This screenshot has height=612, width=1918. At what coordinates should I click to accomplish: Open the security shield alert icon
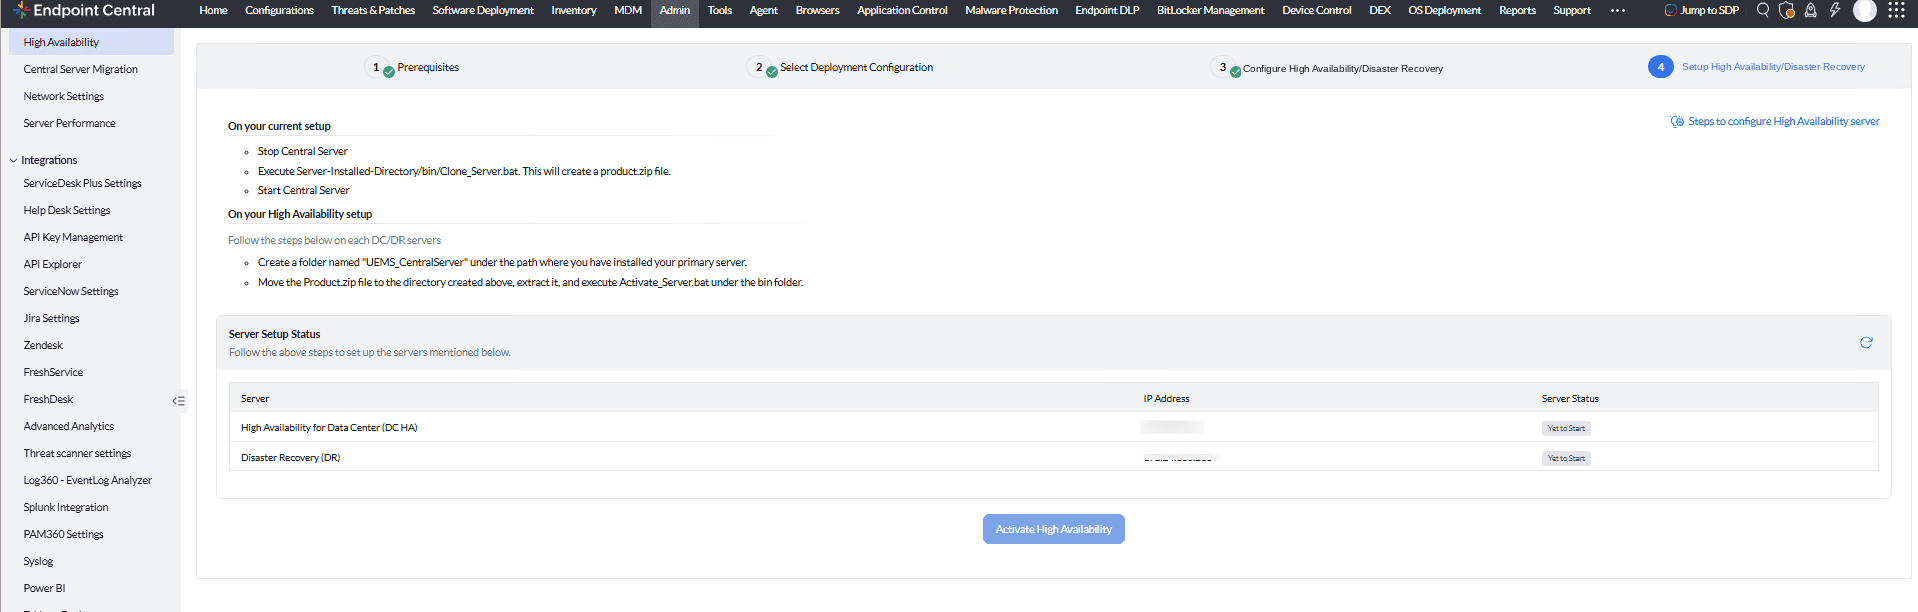click(1787, 10)
